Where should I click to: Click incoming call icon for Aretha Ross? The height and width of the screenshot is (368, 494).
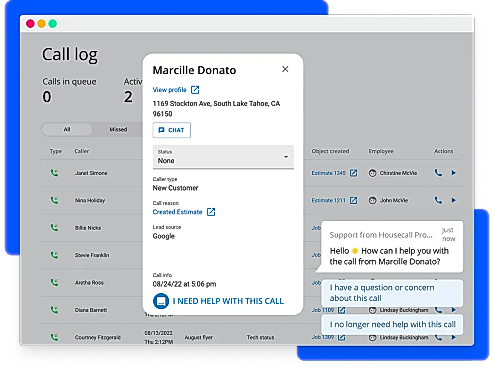(x=54, y=282)
